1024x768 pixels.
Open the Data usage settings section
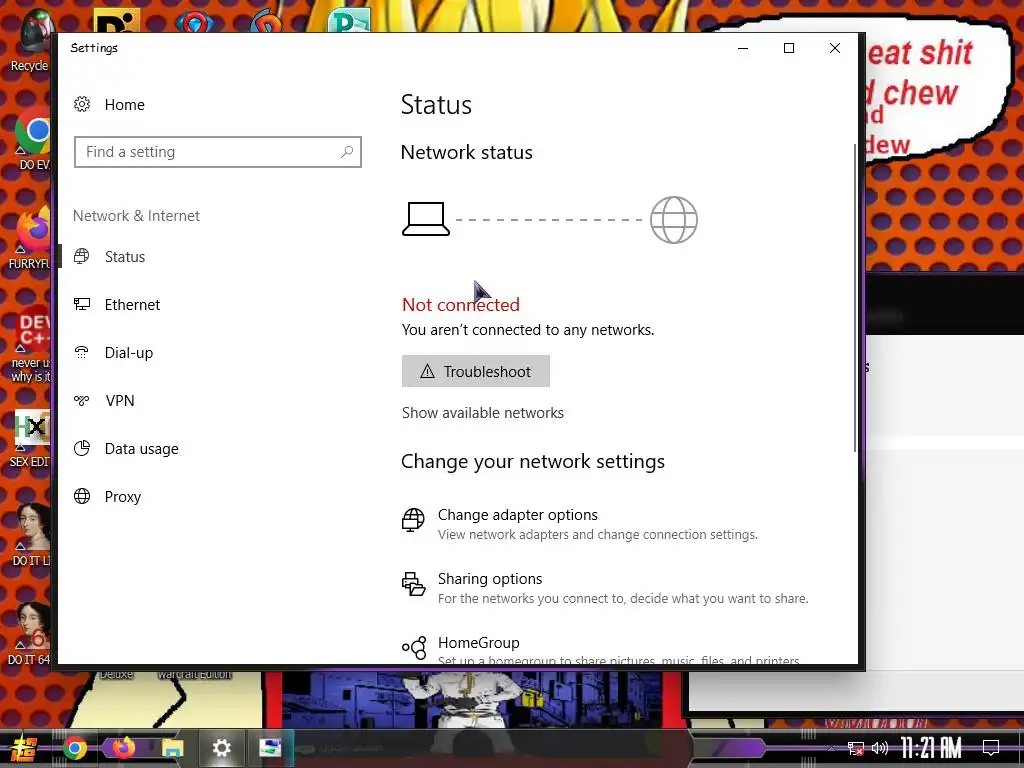[x=142, y=449]
